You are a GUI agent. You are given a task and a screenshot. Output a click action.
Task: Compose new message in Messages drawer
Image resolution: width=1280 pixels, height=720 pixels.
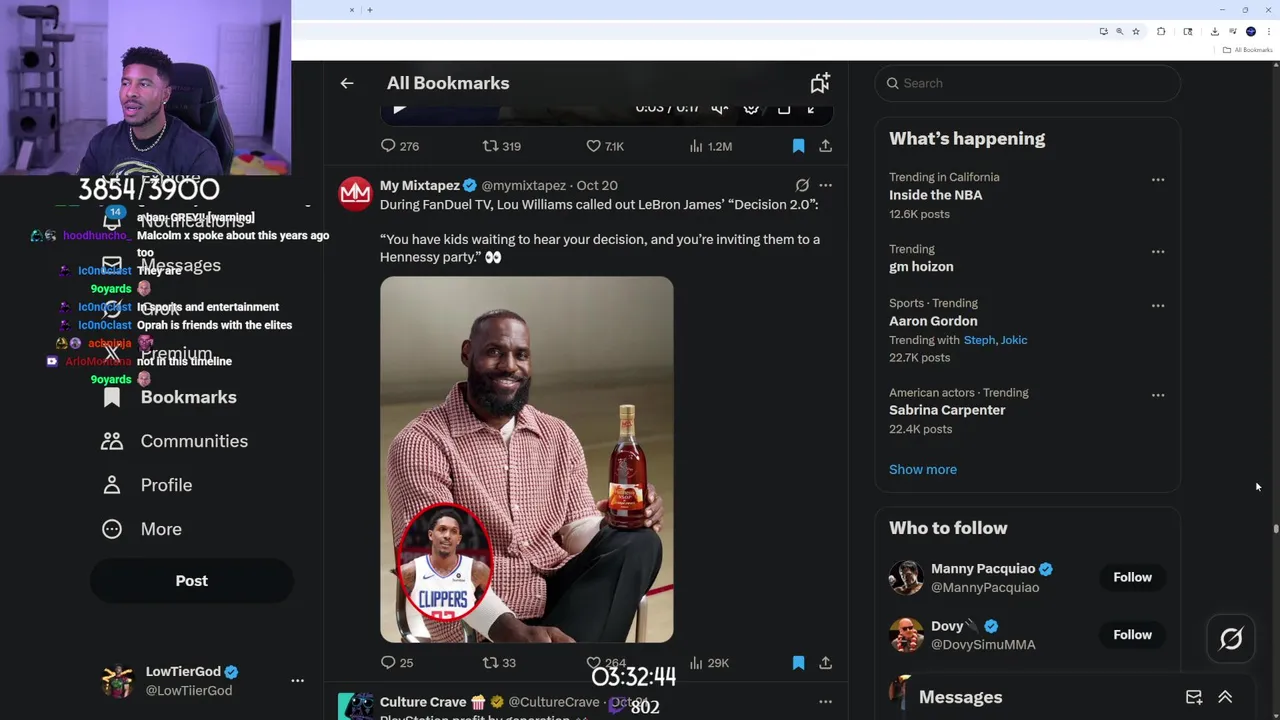[1194, 697]
